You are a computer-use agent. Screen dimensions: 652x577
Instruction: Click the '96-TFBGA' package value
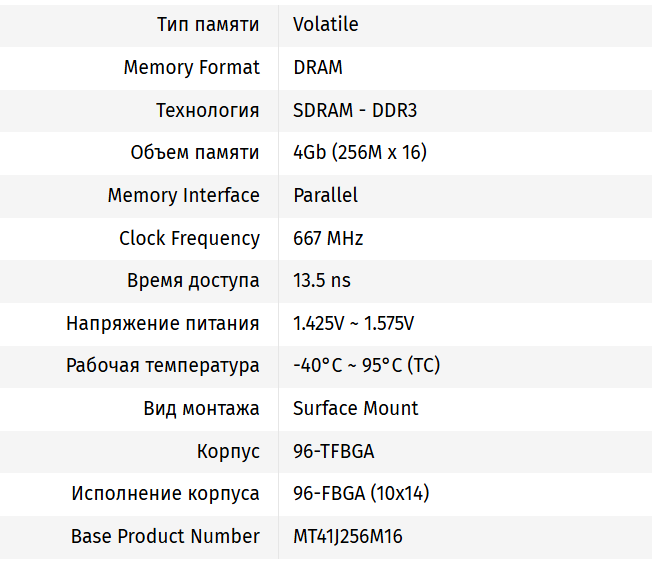point(334,451)
